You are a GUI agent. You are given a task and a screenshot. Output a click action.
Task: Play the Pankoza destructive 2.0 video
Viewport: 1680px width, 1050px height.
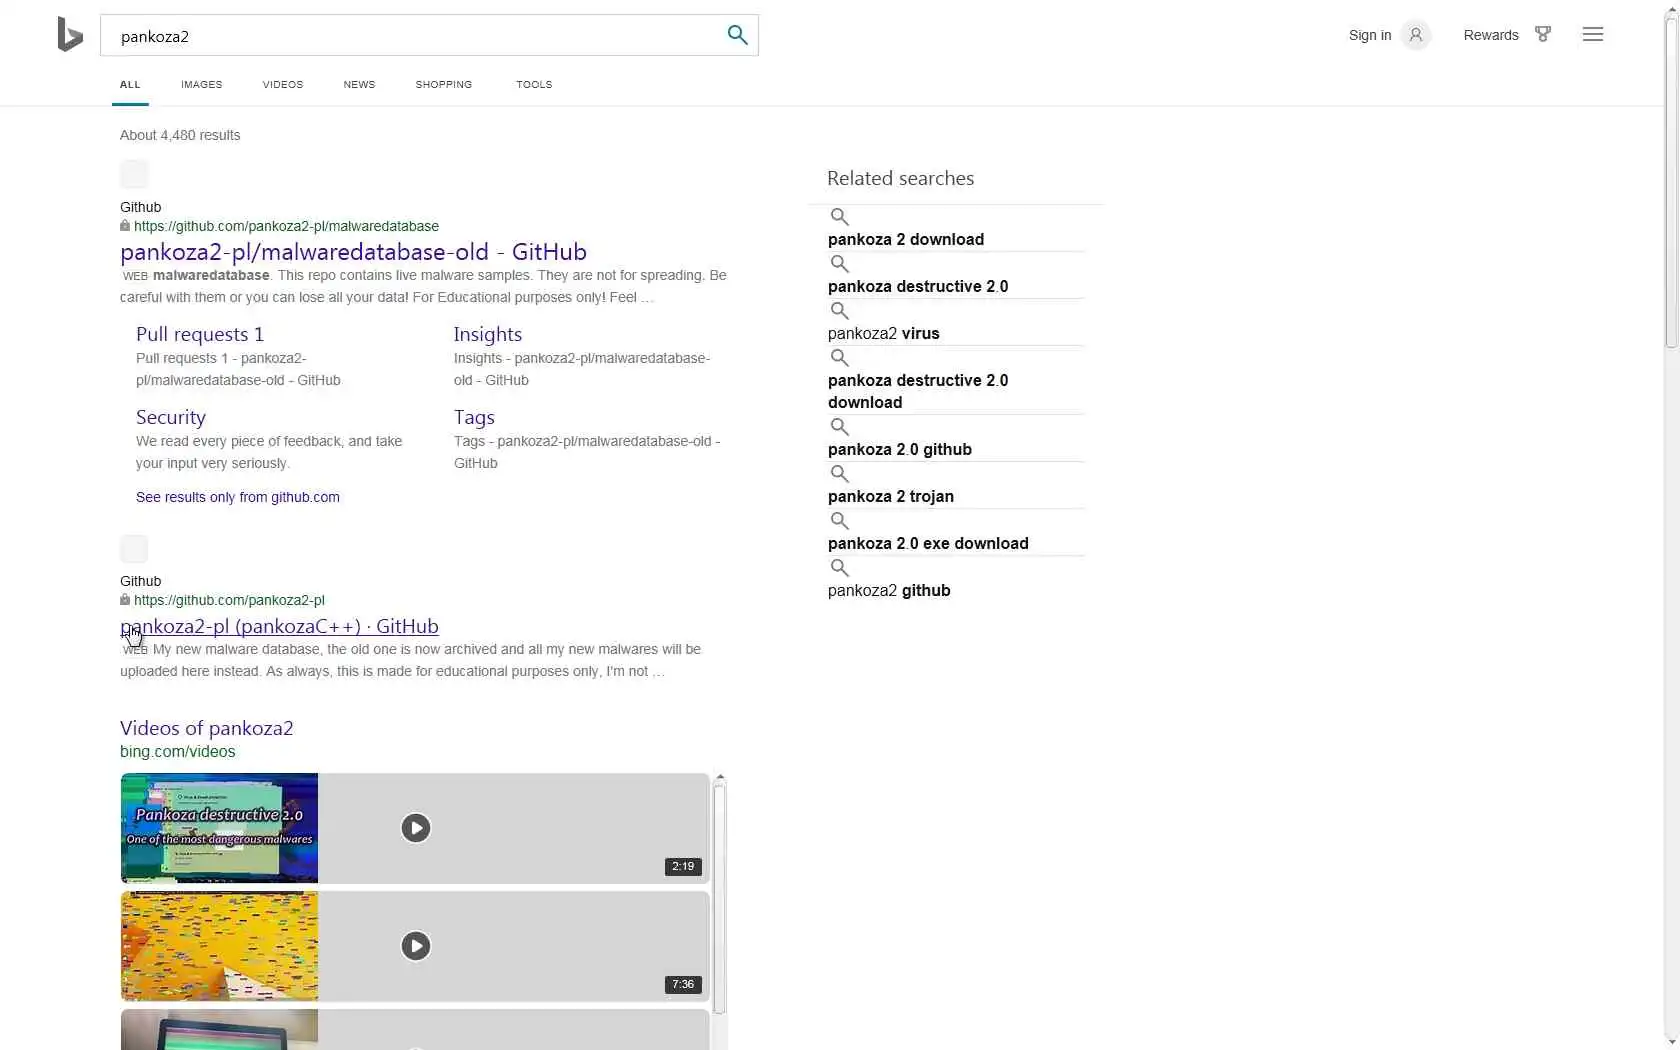point(415,828)
